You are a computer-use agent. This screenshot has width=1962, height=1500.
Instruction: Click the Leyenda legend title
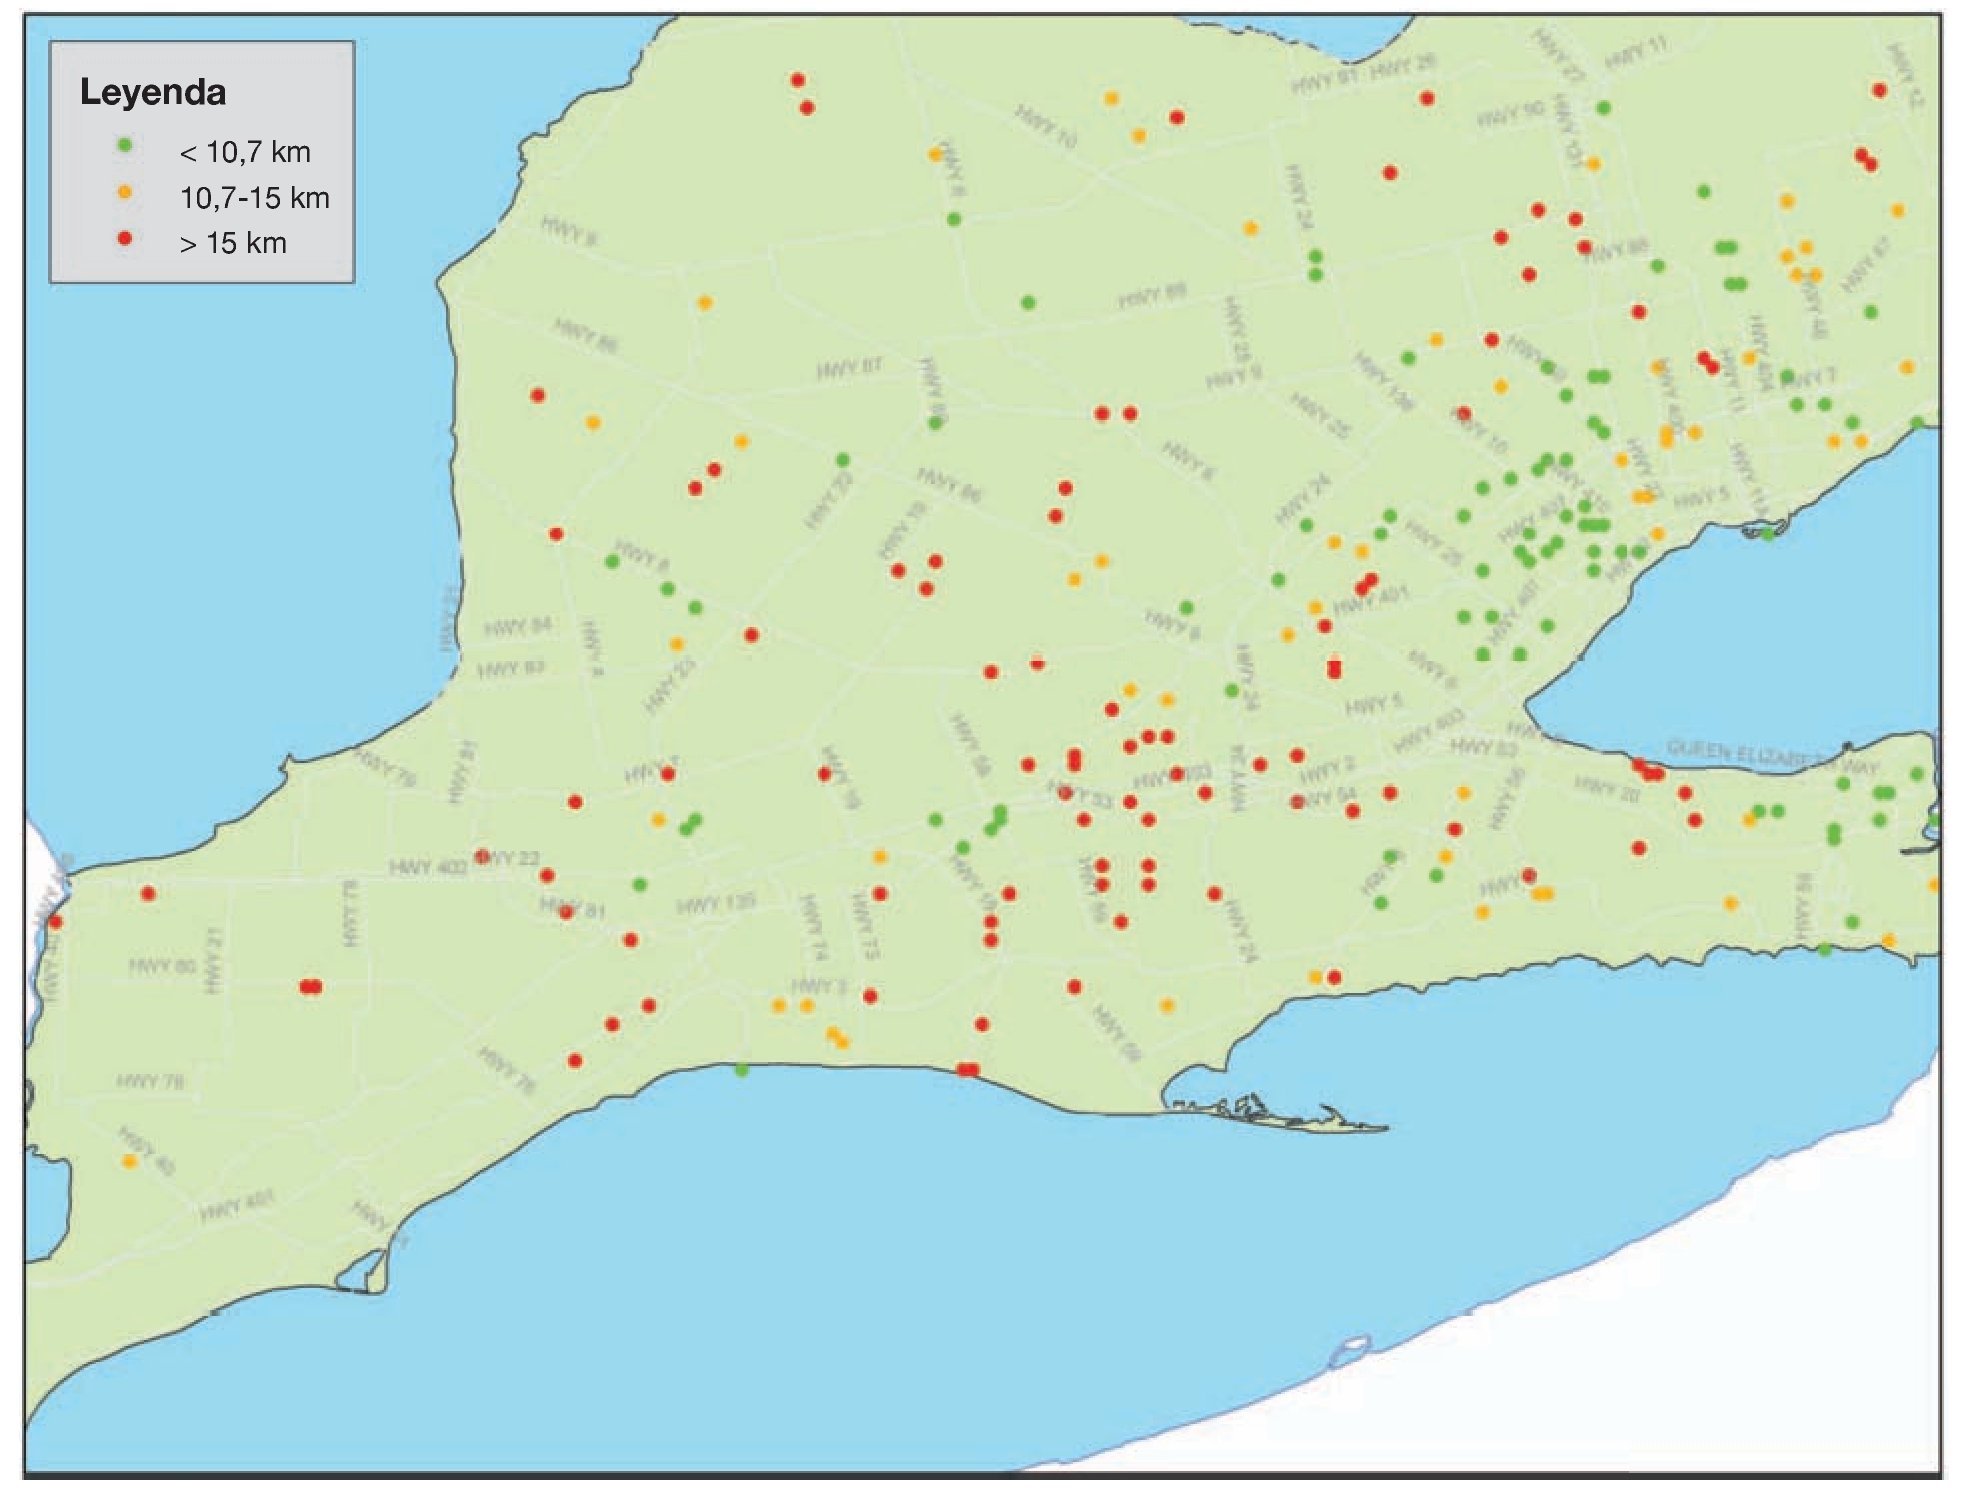click(153, 92)
